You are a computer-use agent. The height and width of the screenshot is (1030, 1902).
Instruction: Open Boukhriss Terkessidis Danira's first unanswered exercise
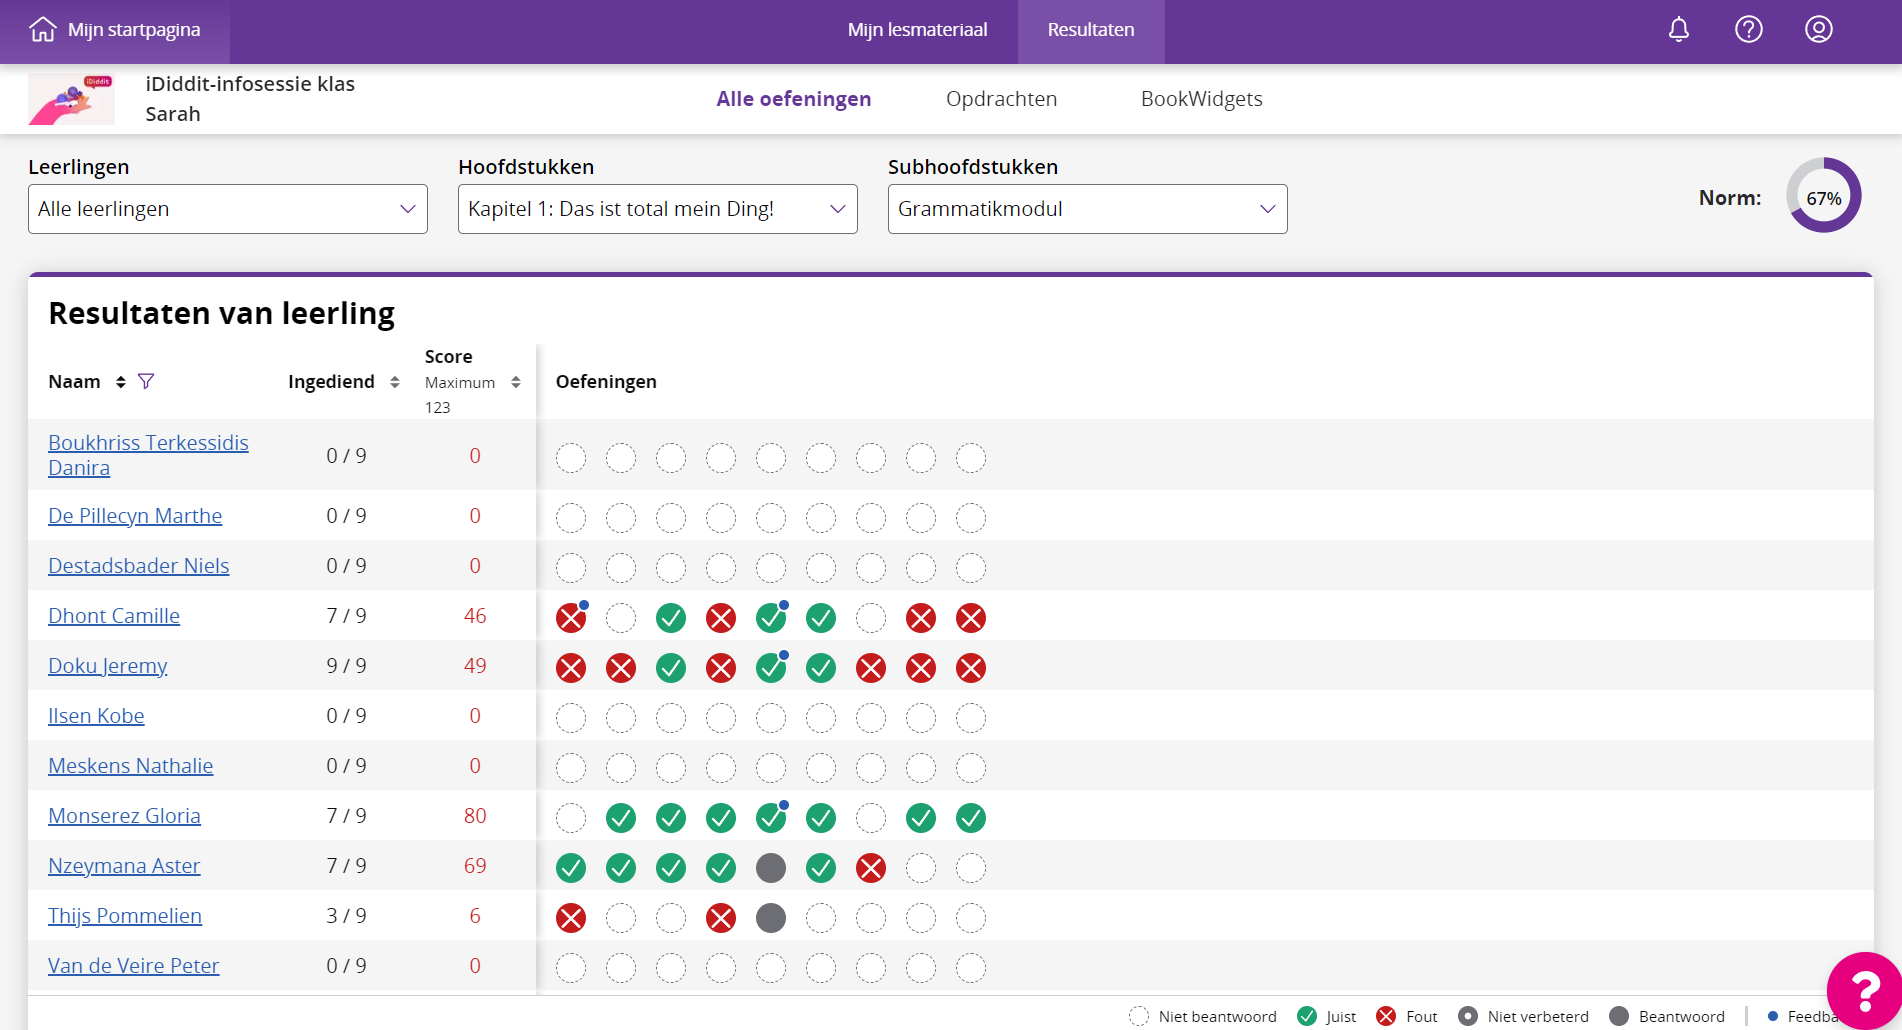(x=571, y=458)
